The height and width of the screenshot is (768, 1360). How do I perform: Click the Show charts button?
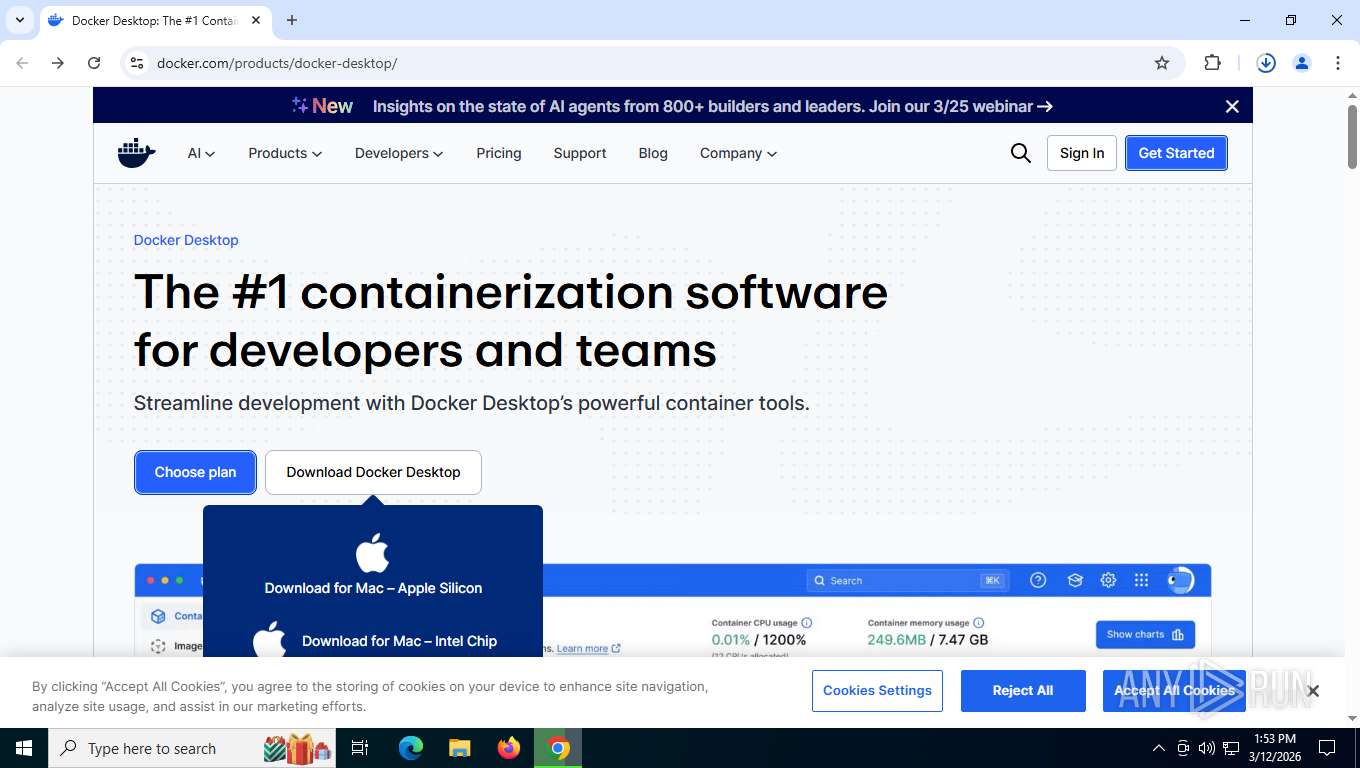[x=1145, y=635]
